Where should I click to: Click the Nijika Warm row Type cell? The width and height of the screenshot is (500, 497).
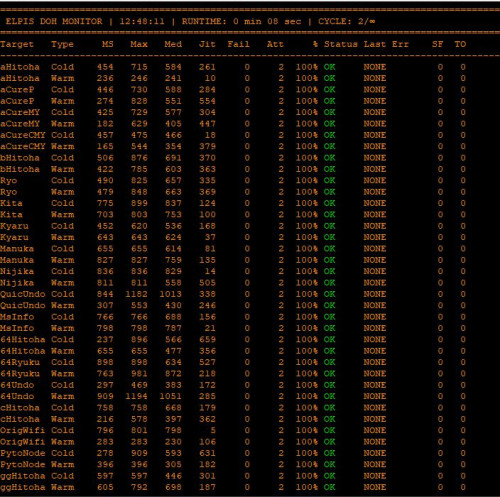(x=63, y=283)
